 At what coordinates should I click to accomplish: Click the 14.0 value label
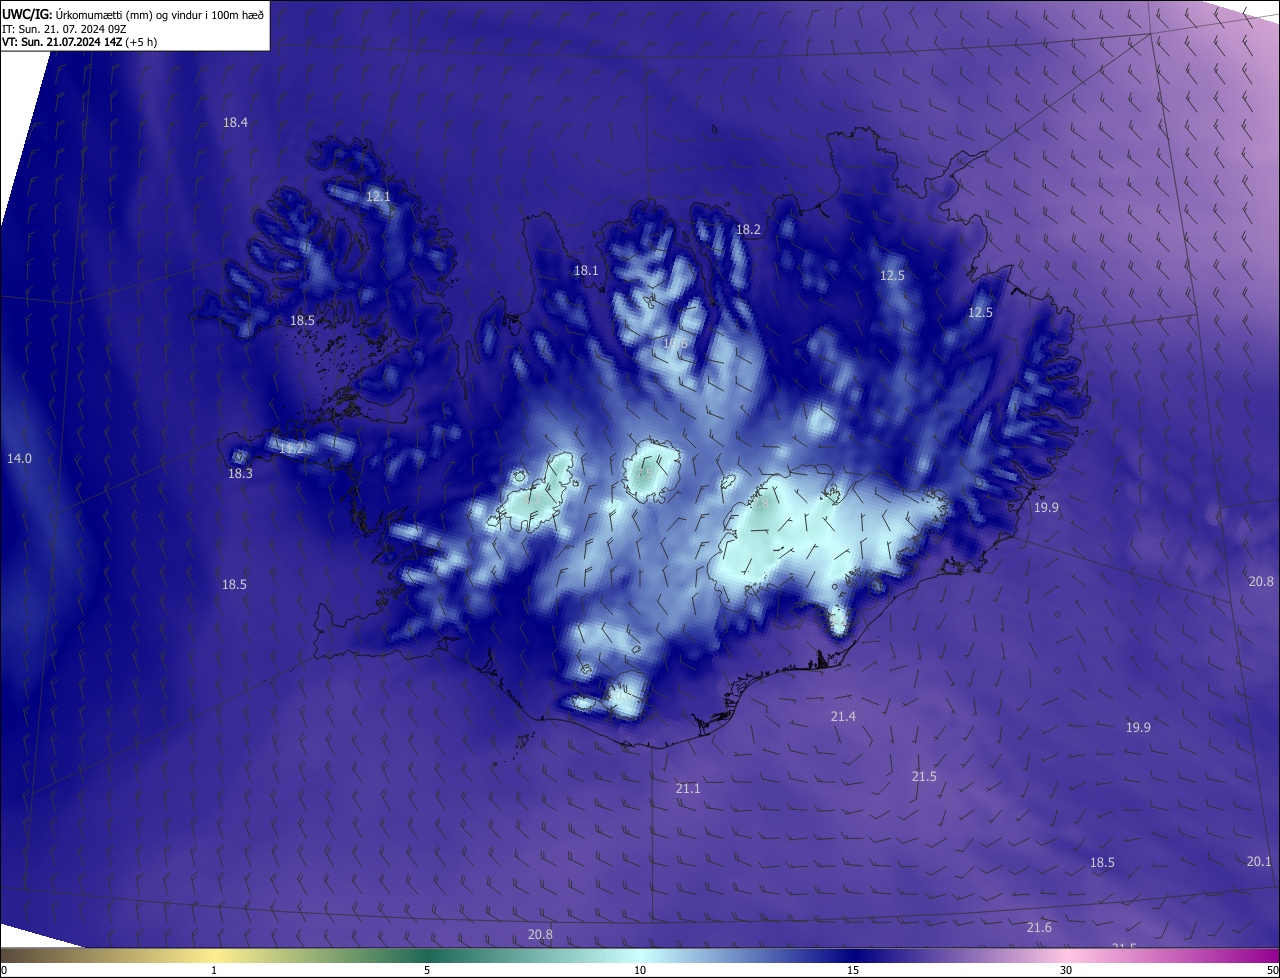19,458
